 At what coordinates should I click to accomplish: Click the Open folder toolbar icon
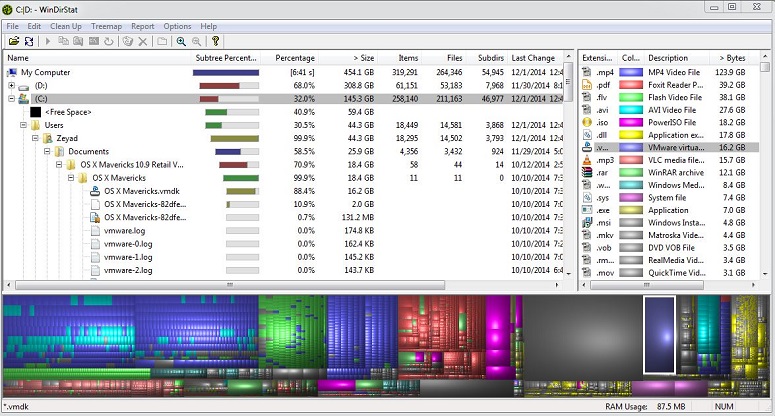pyautogui.click(x=14, y=41)
